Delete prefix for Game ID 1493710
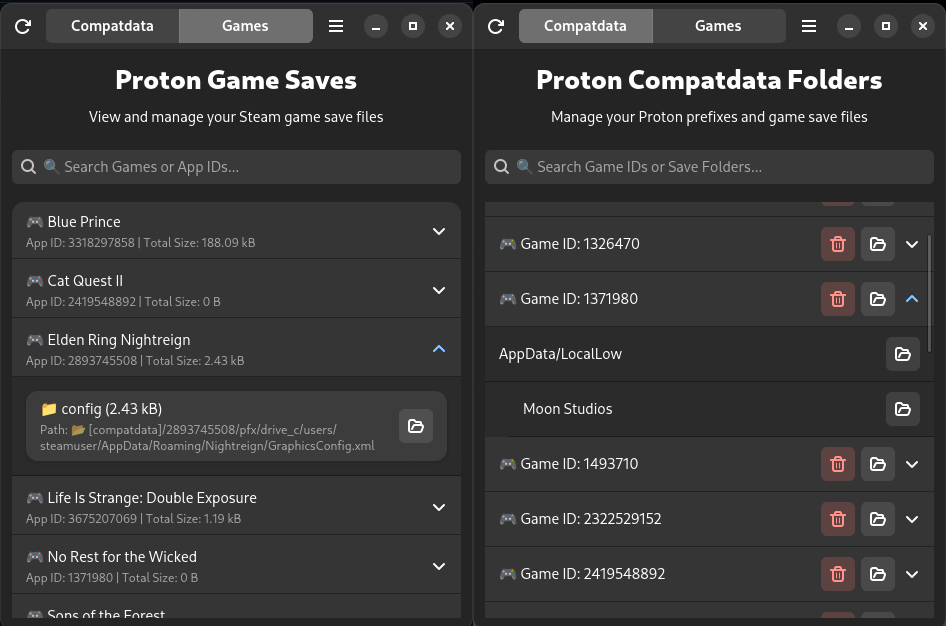The width and height of the screenshot is (946, 626). [x=838, y=464]
